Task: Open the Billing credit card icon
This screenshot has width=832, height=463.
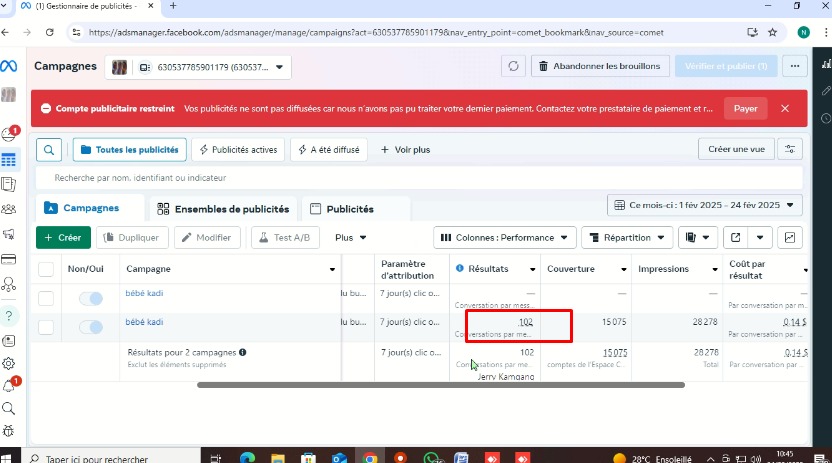Action: (x=8, y=259)
